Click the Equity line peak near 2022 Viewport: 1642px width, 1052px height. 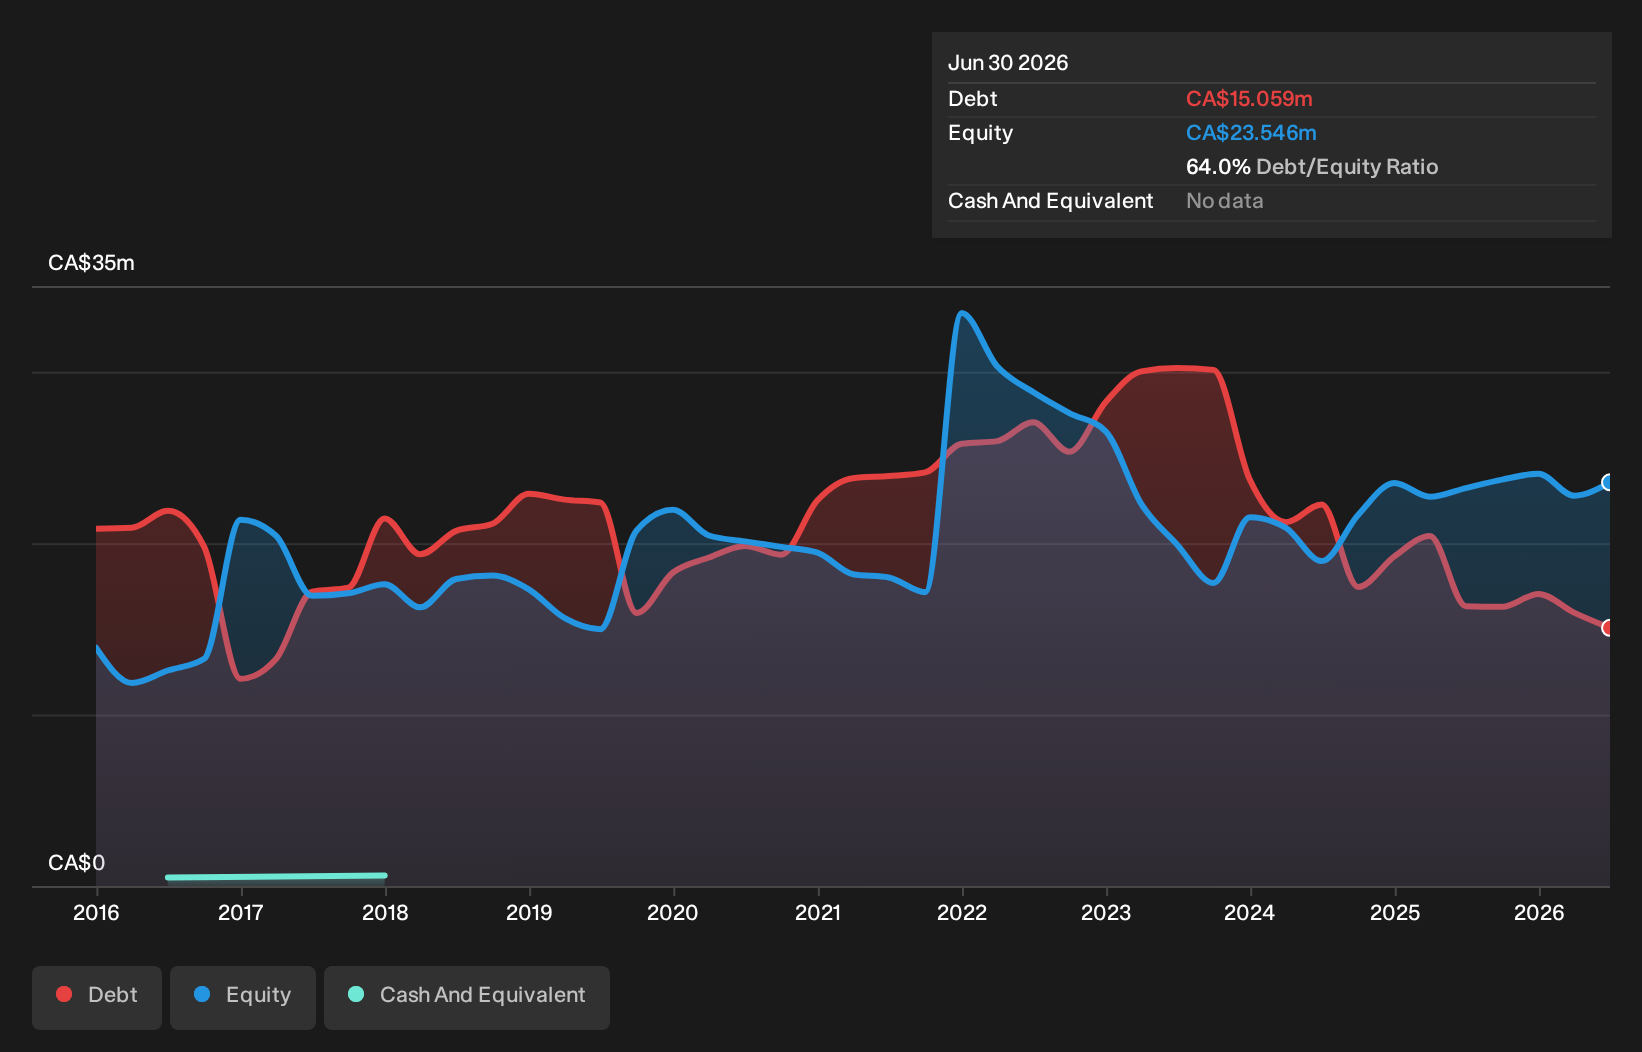[x=962, y=313]
